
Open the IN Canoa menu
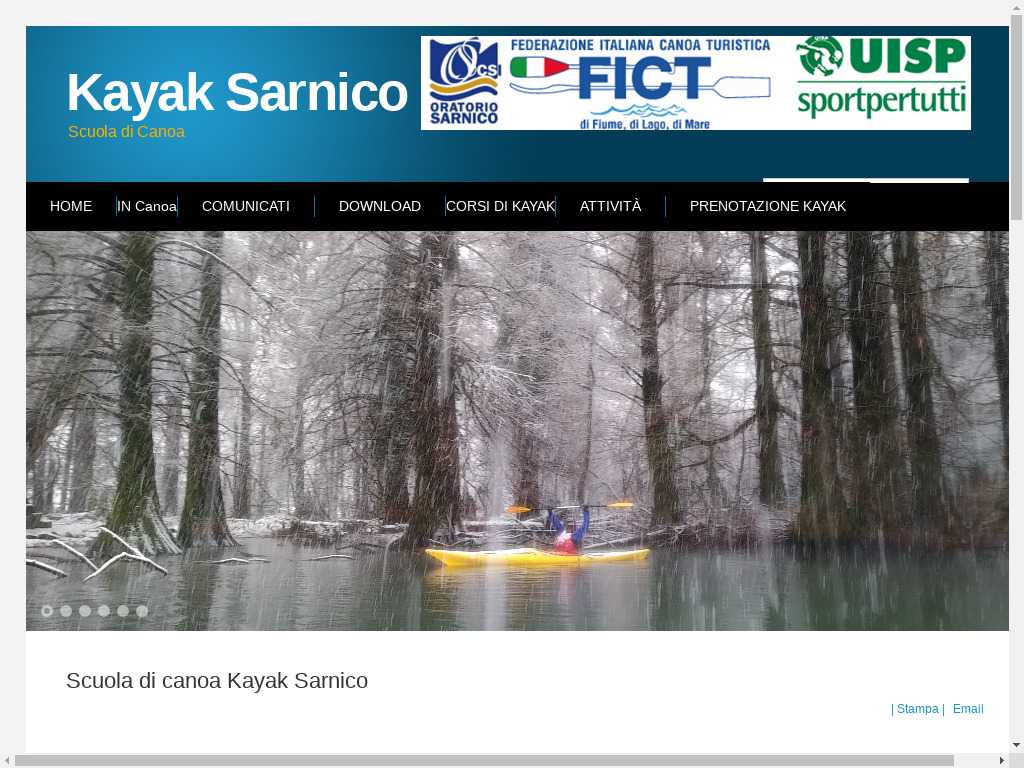pyautogui.click(x=147, y=206)
